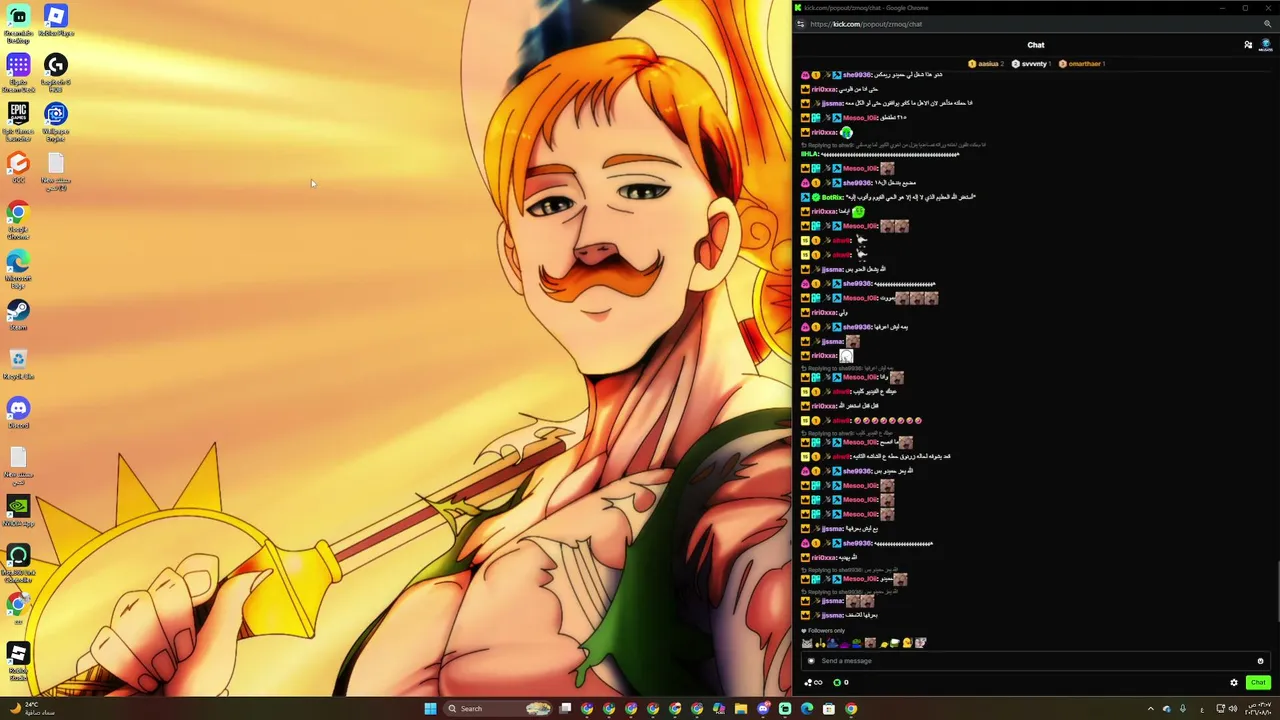Open Google Chrome desktop shortcut
The image size is (1280, 720).
click(18, 218)
